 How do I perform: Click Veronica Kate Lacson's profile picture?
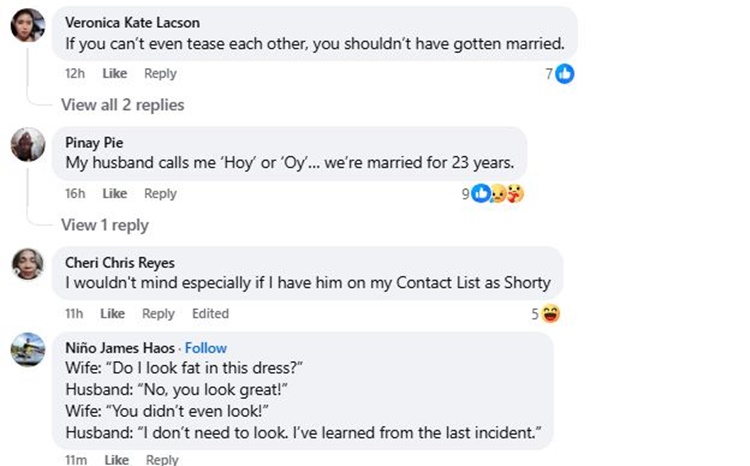[x=27, y=26]
